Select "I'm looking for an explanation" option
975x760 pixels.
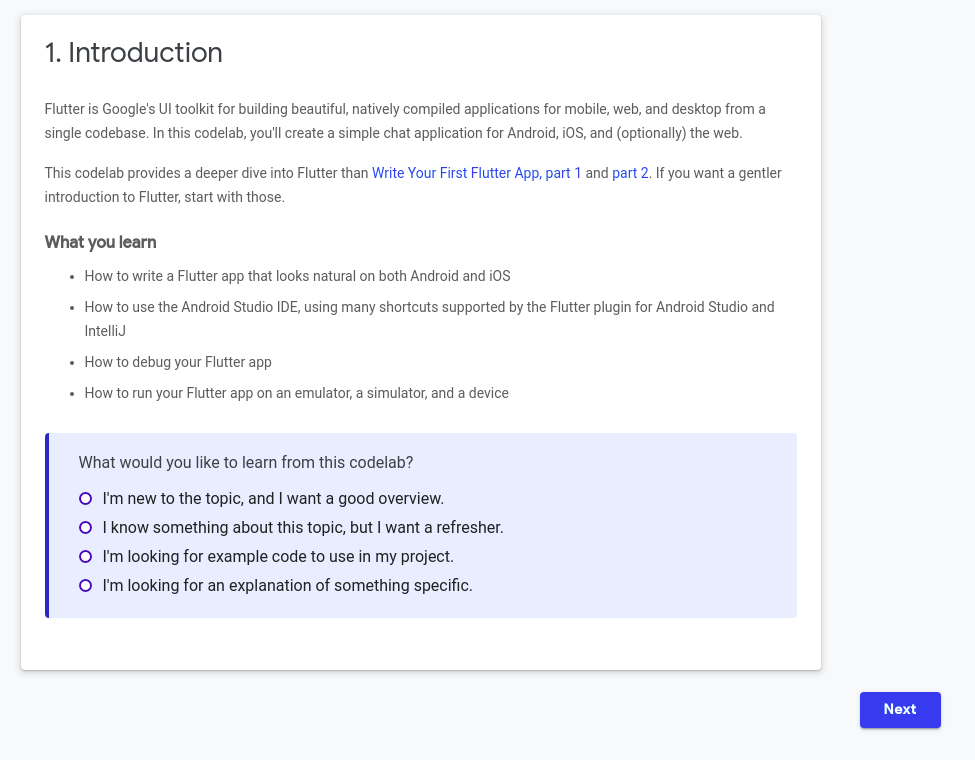pyautogui.click(x=85, y=585)
